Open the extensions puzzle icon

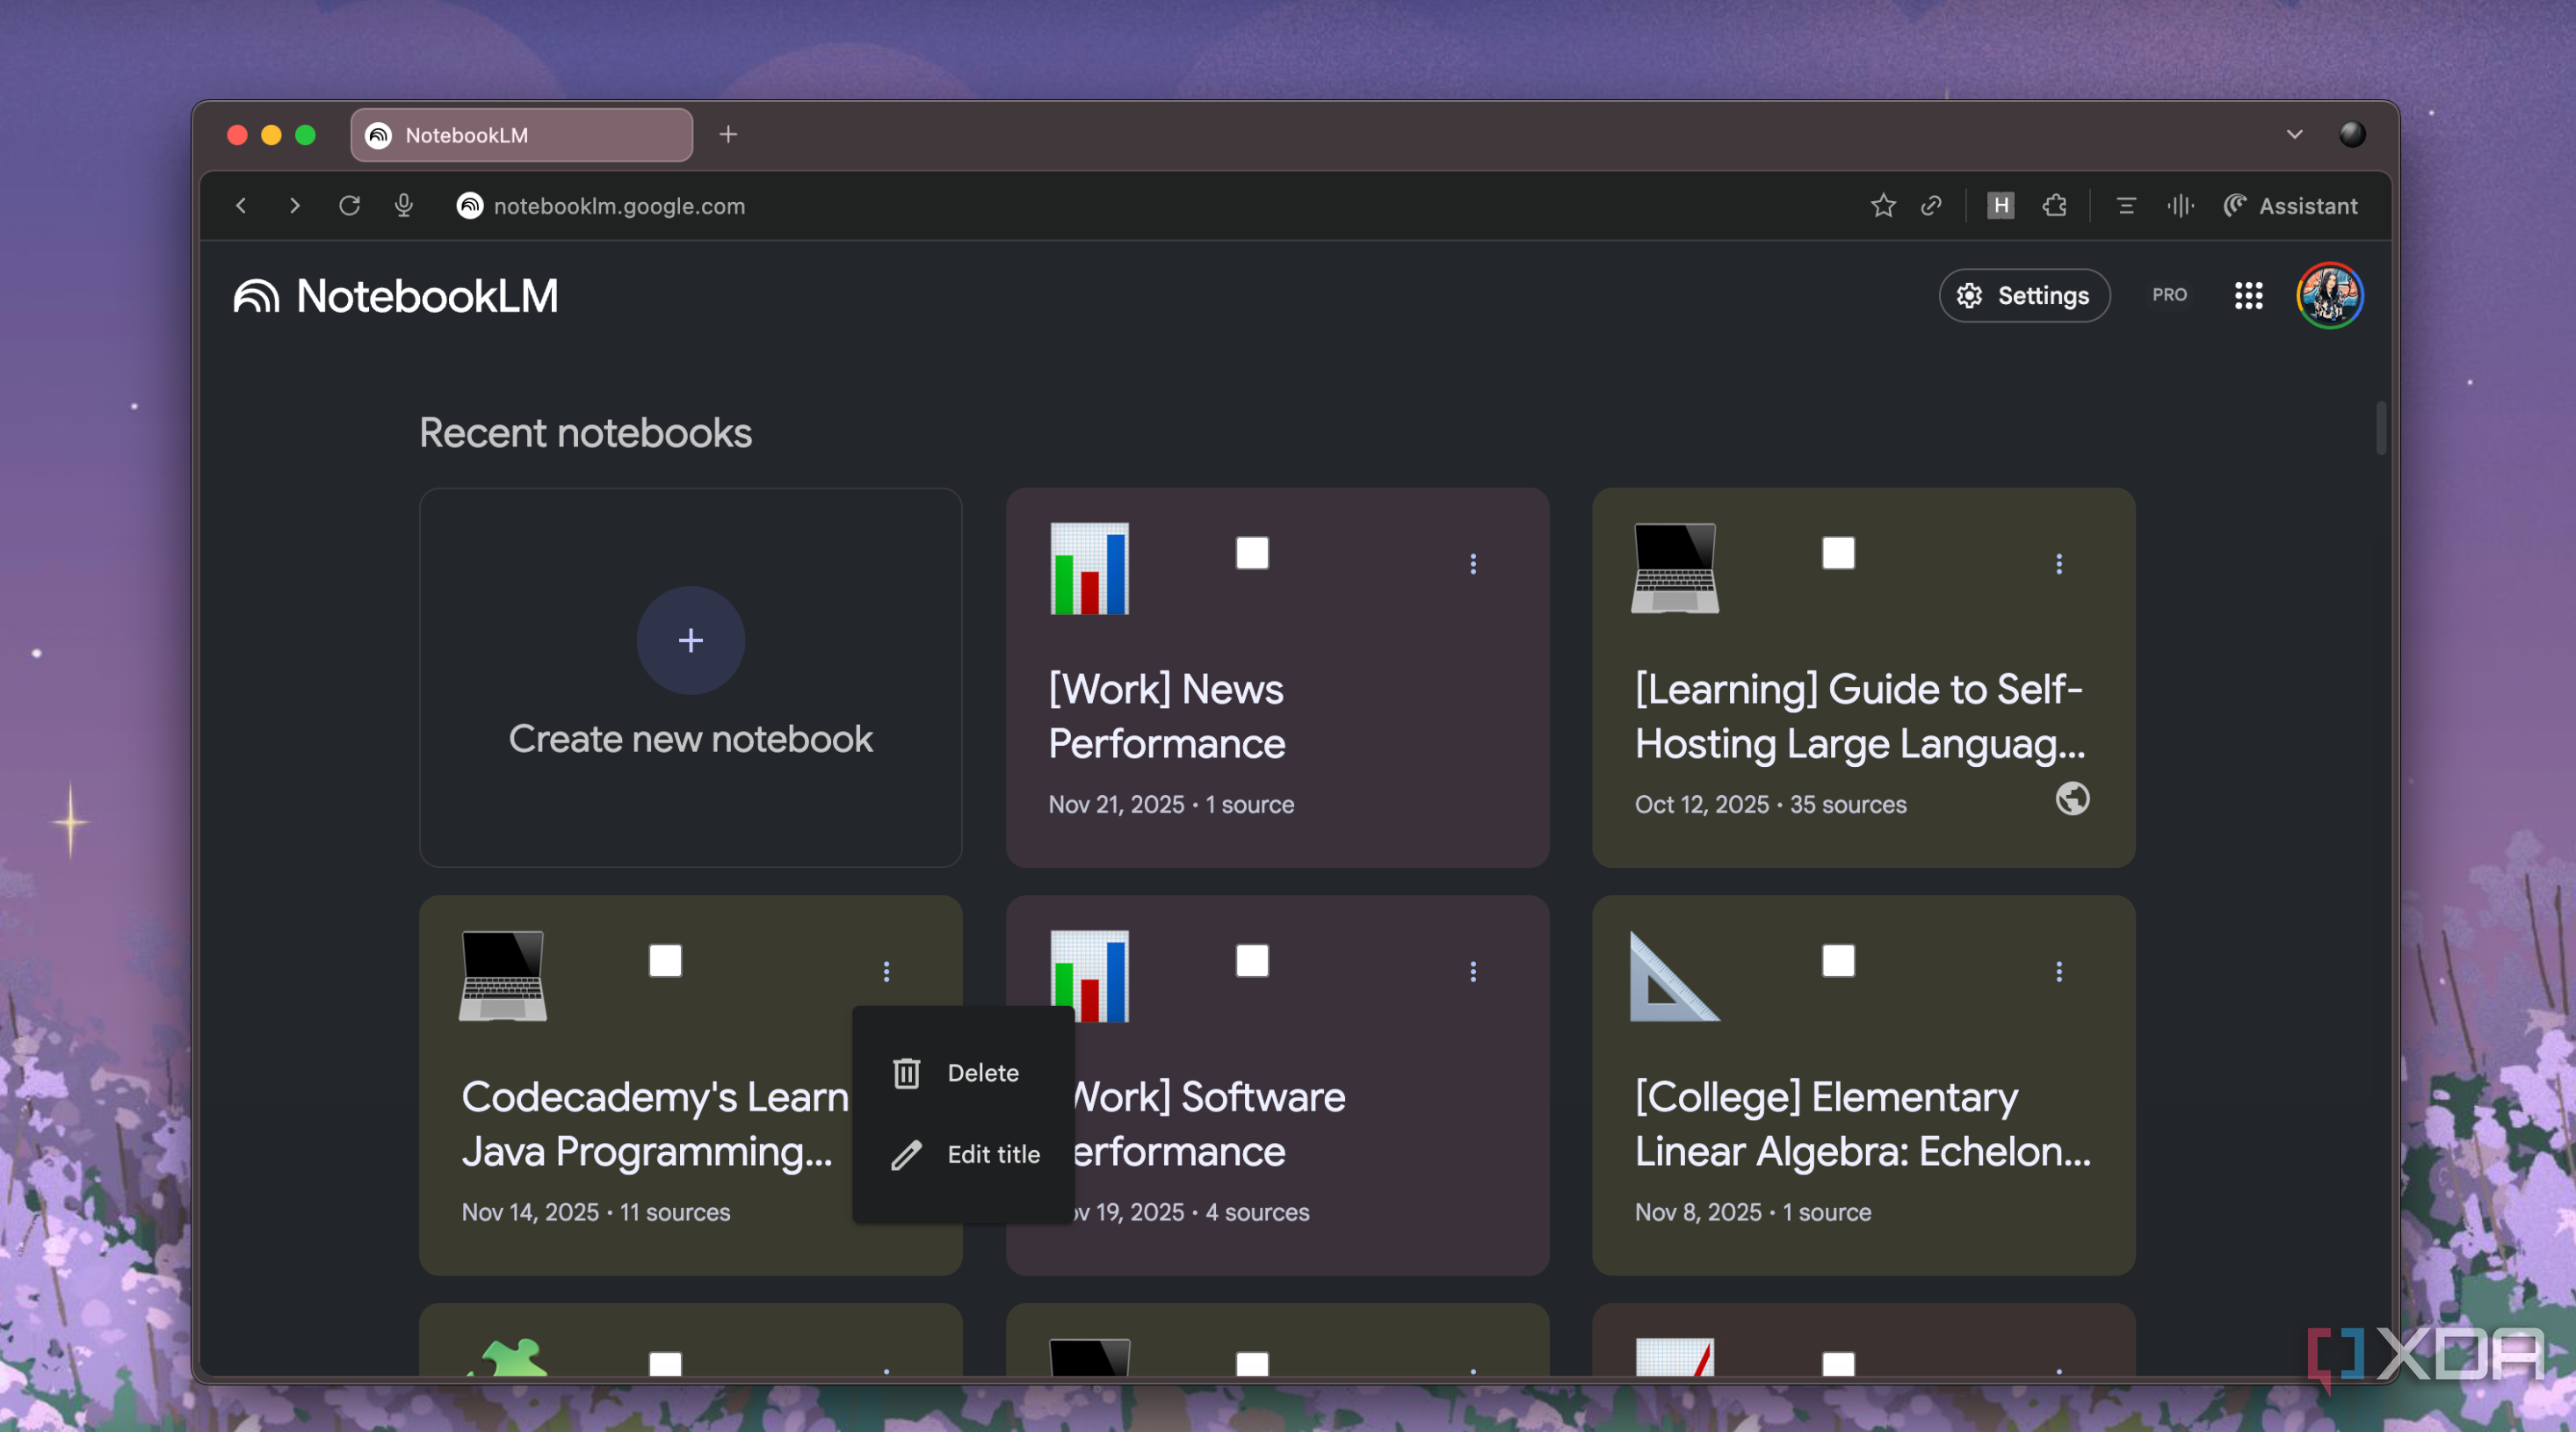coord(2054,206)
